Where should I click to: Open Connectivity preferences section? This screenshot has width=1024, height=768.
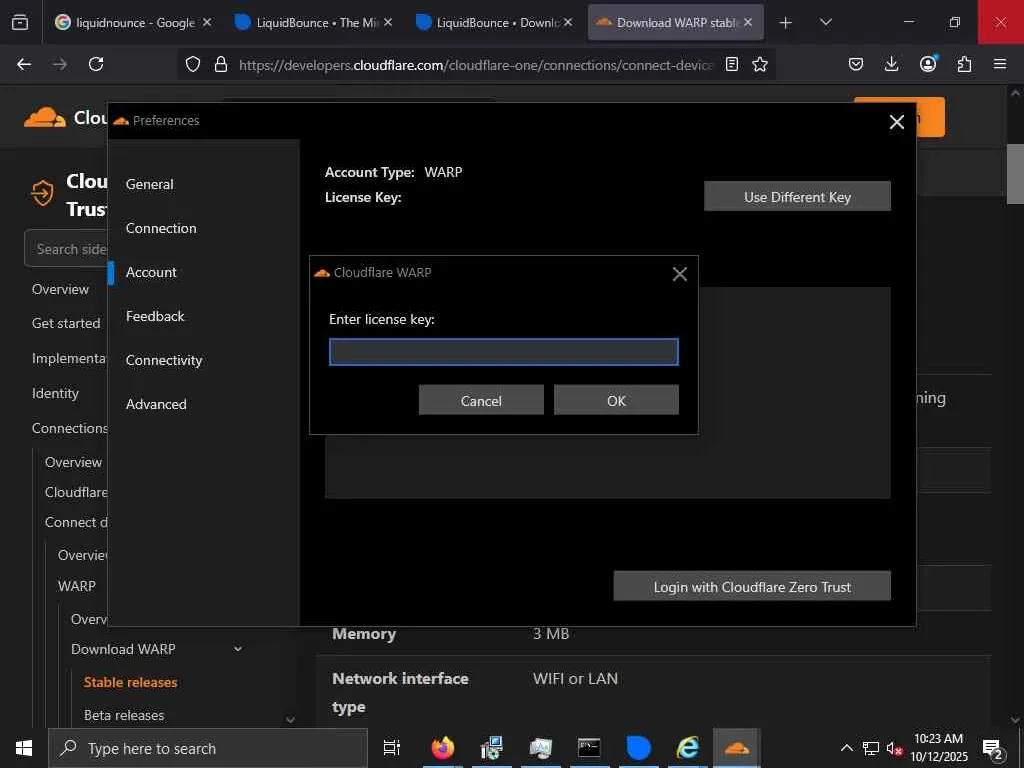[x=164, y=360]
